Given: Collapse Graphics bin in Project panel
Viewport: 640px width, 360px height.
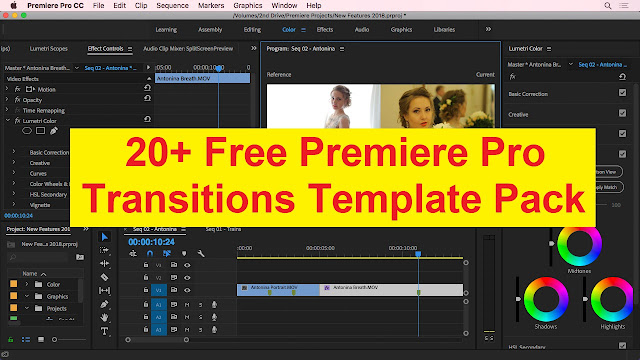Looking at the screenshot, I should coord(27,296).
